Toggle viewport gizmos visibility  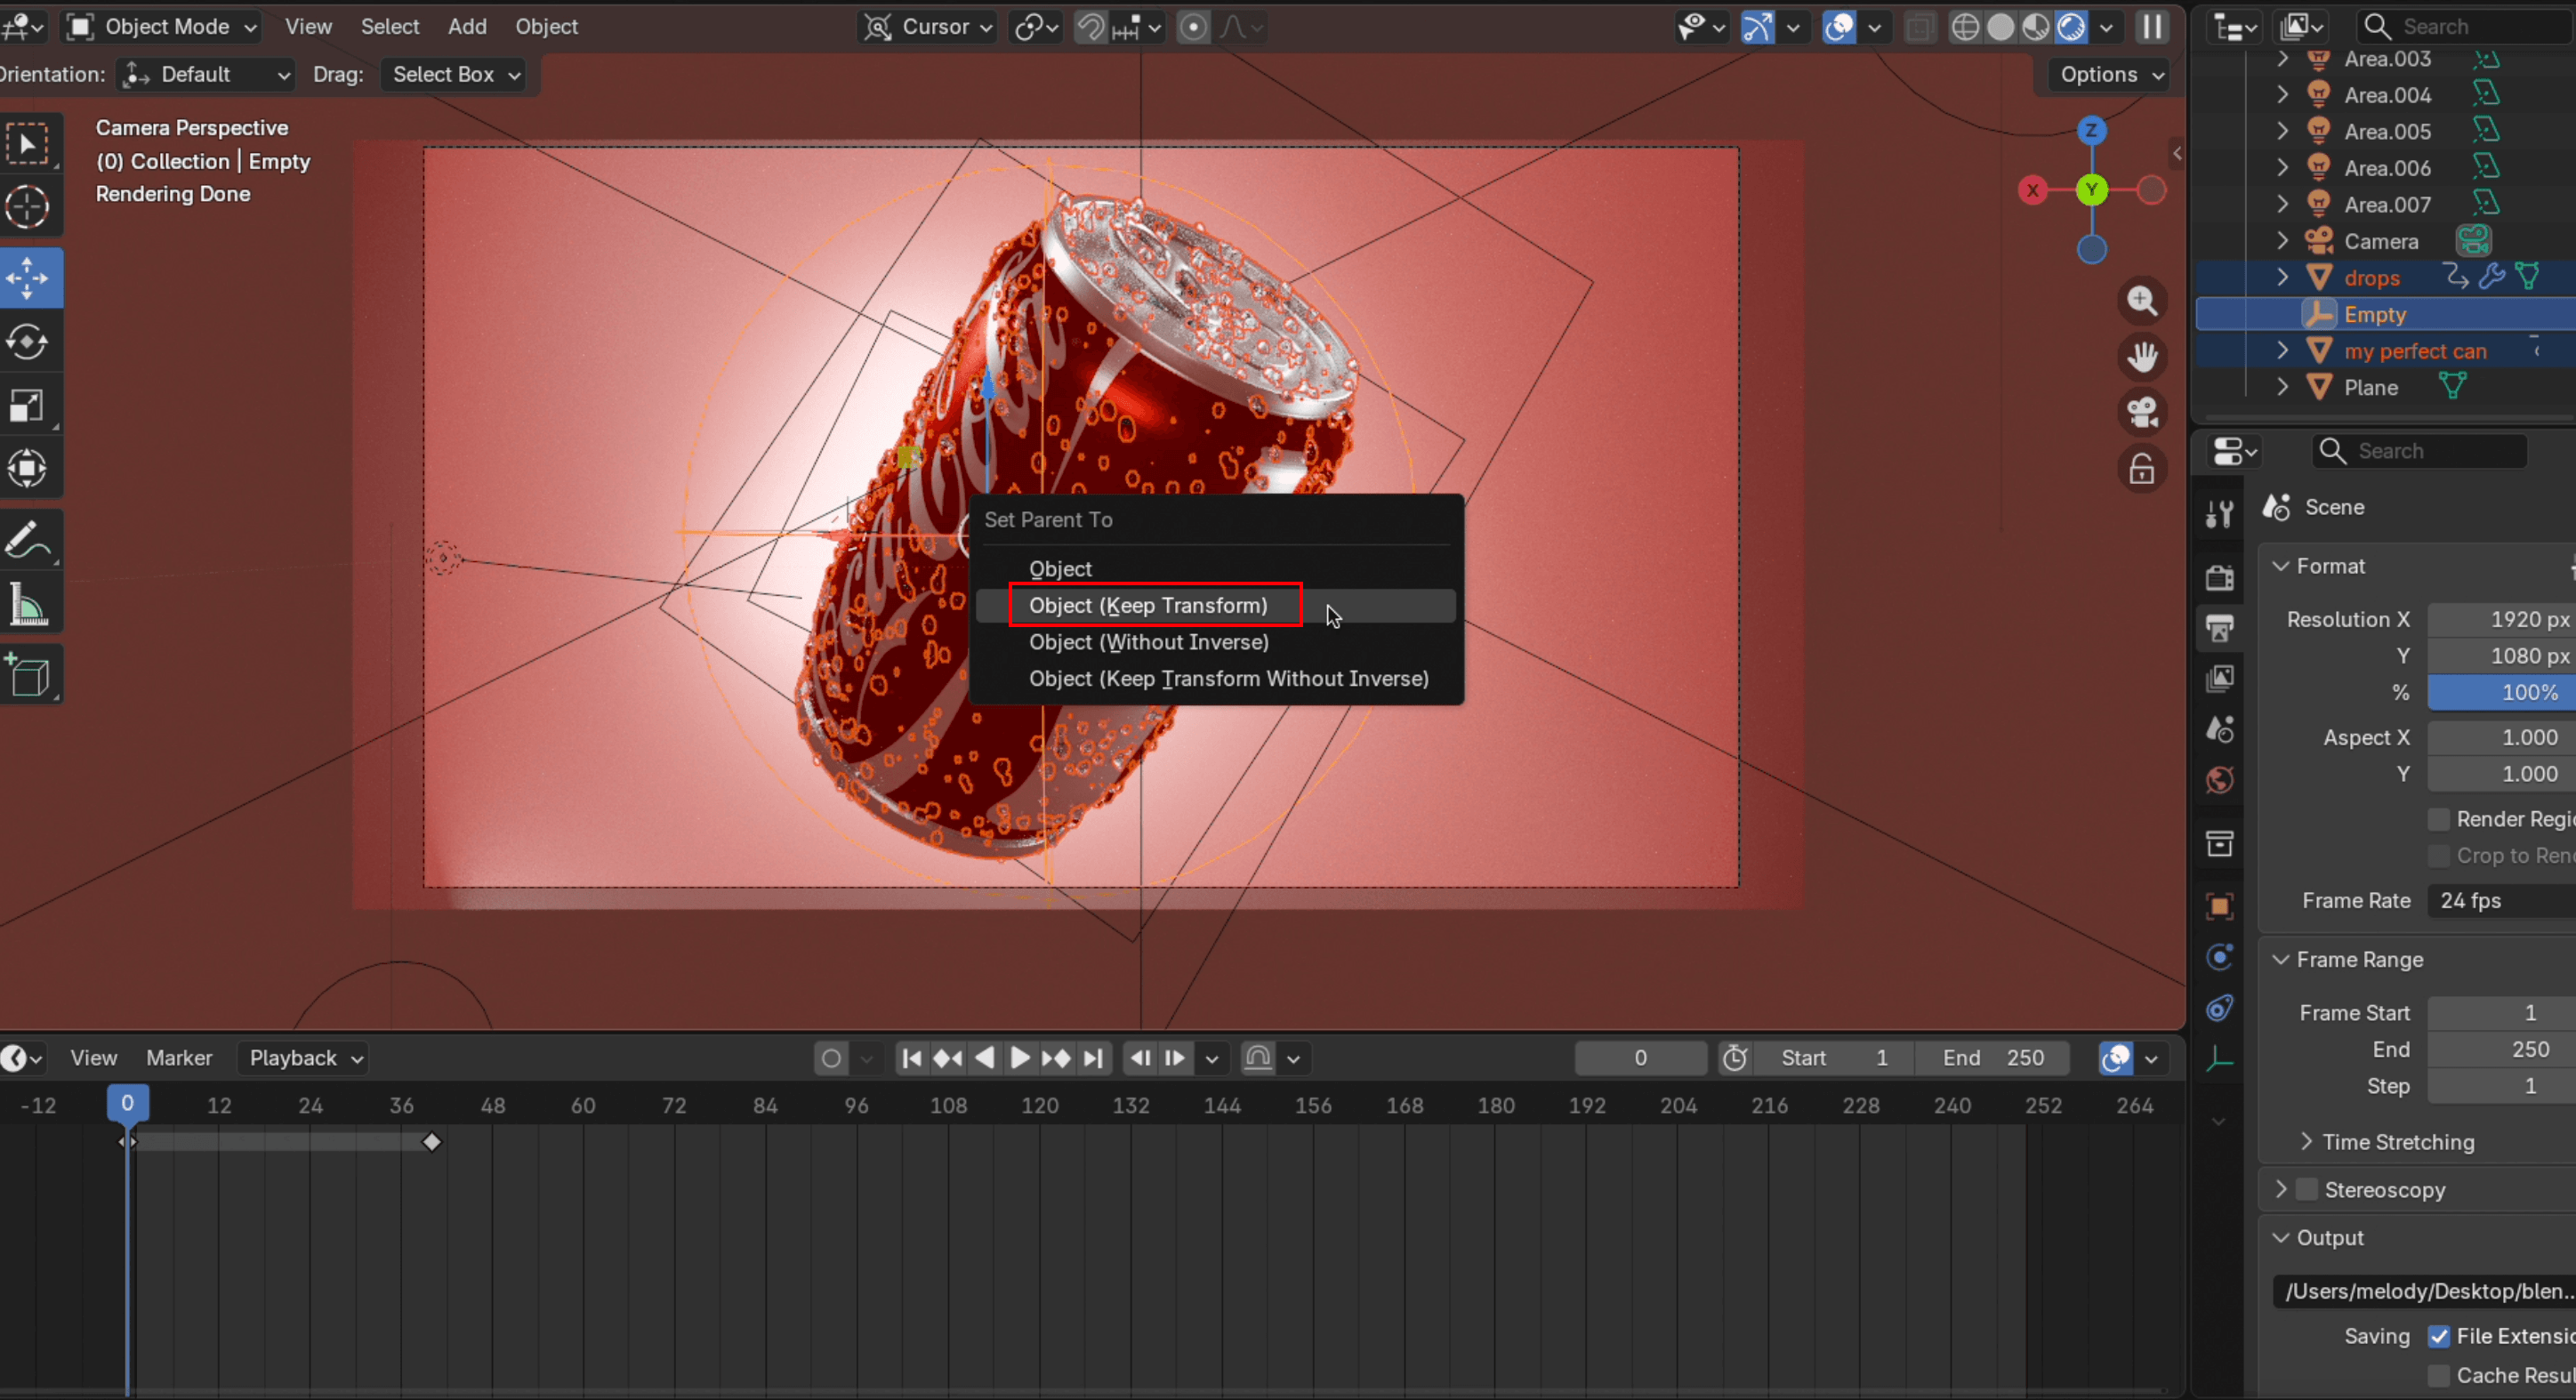point(1757,27)
